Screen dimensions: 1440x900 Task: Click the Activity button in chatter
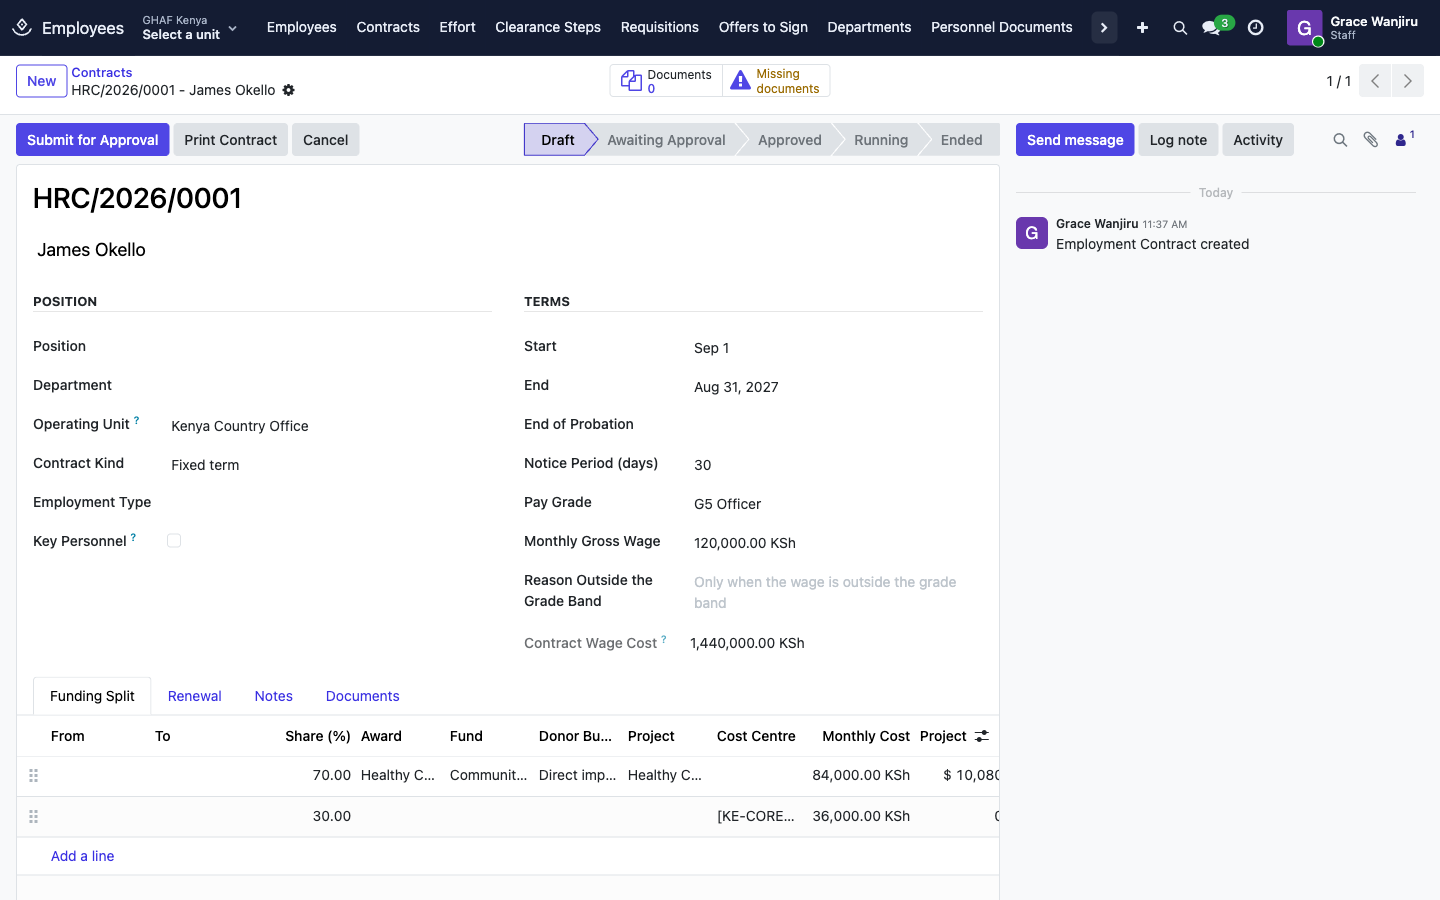[1258, 140]
